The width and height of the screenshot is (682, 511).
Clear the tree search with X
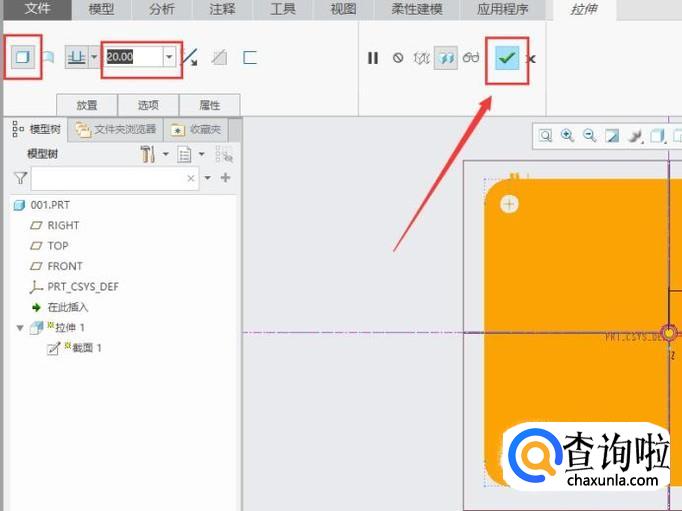(x=191, y=178)
